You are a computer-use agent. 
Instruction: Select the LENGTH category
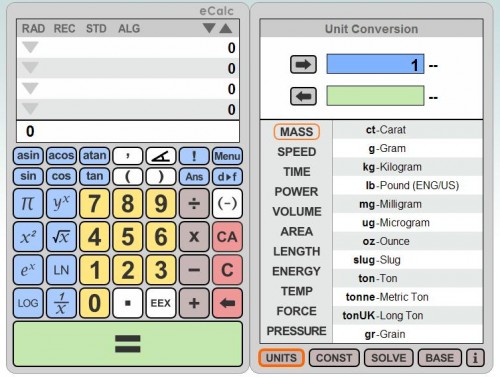click(x=297, y=251)
